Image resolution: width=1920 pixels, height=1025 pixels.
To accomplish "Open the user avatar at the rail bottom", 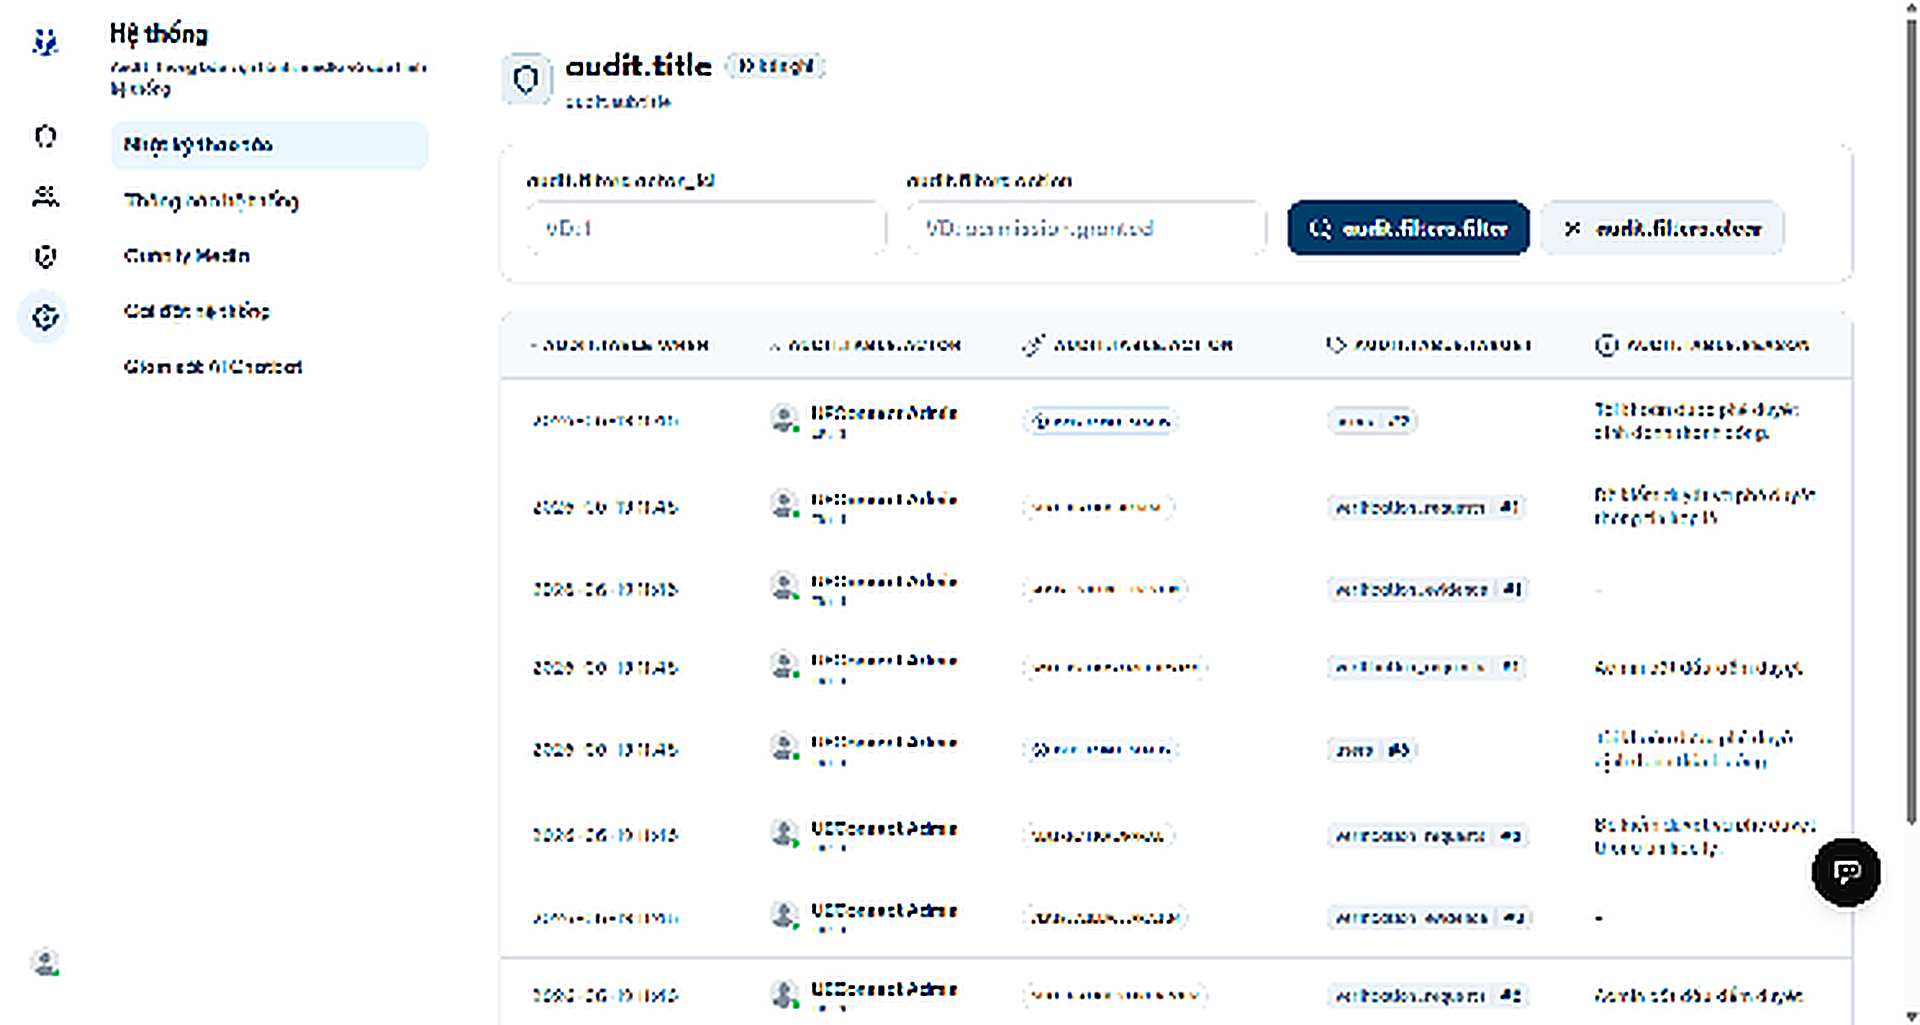I will click(45, 962).
